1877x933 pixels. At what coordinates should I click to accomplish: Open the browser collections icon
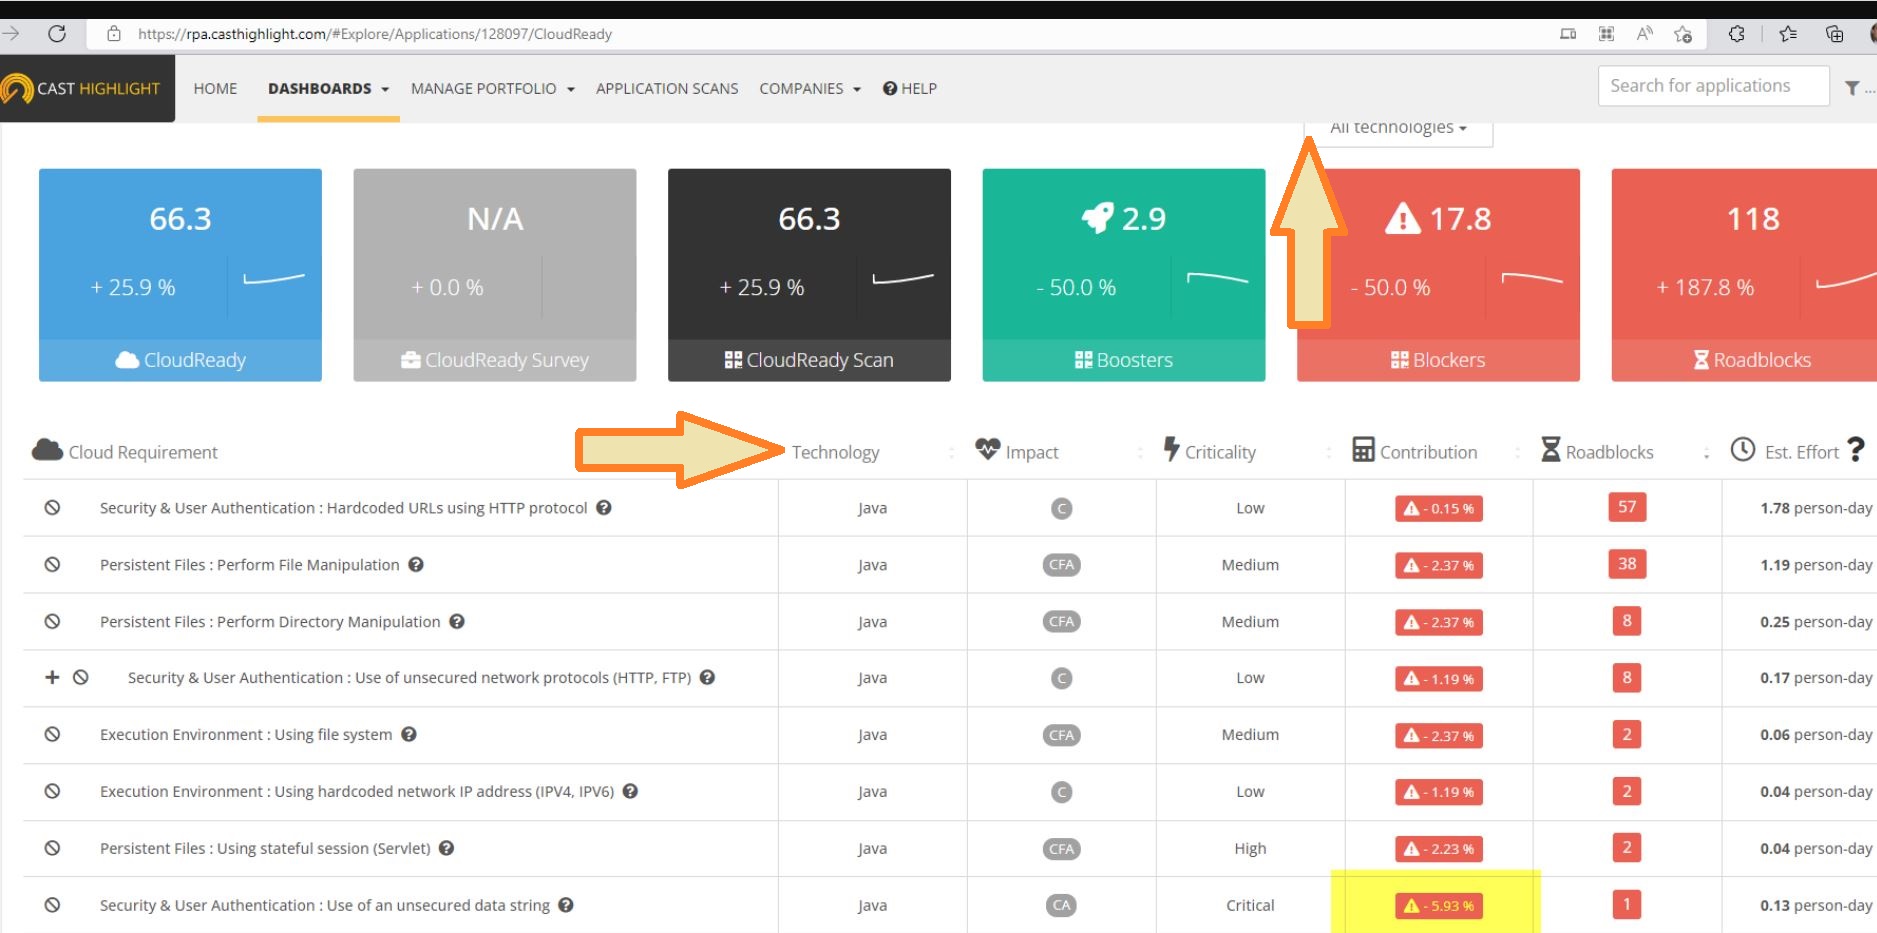point(1834,34)
